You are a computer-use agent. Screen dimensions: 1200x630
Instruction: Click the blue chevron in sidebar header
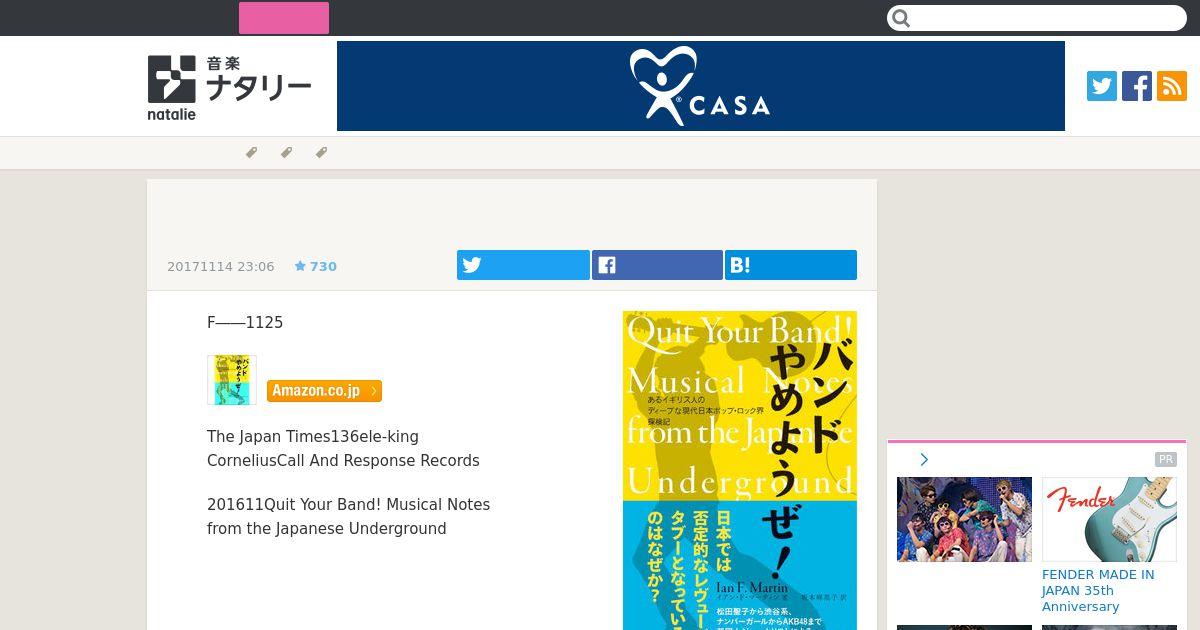924,460
